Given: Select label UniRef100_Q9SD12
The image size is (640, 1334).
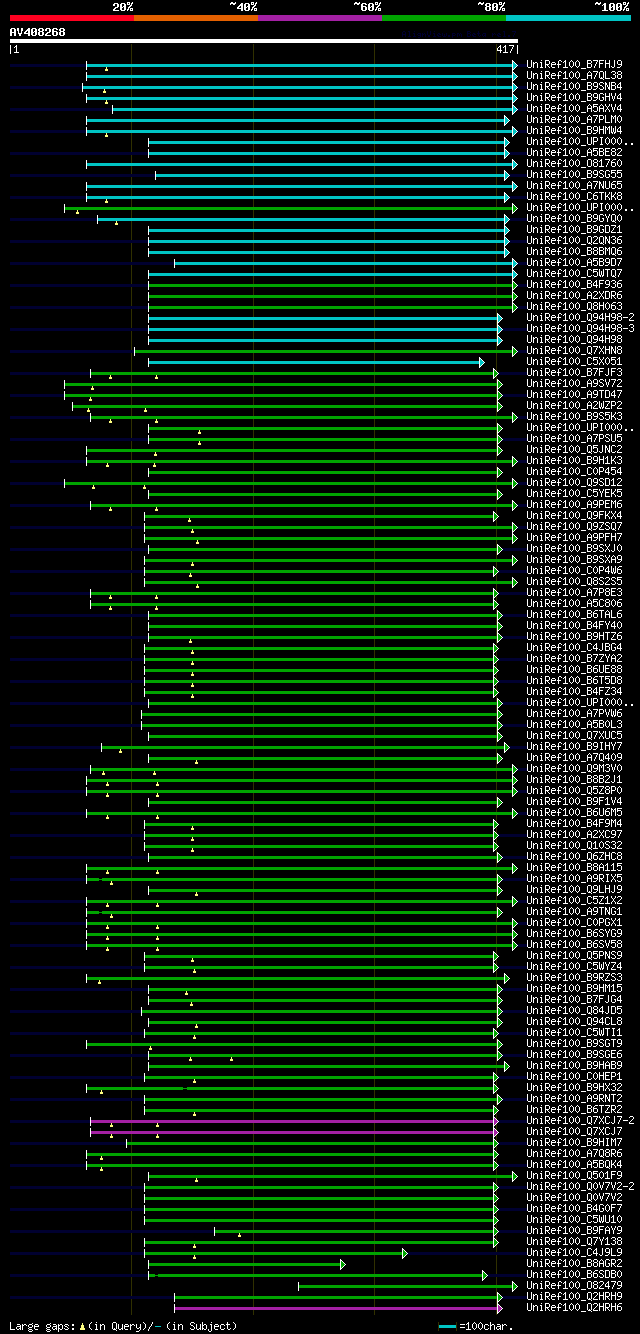Looking at the screenshot, I should pyautogui.click(x=574, y=482).
